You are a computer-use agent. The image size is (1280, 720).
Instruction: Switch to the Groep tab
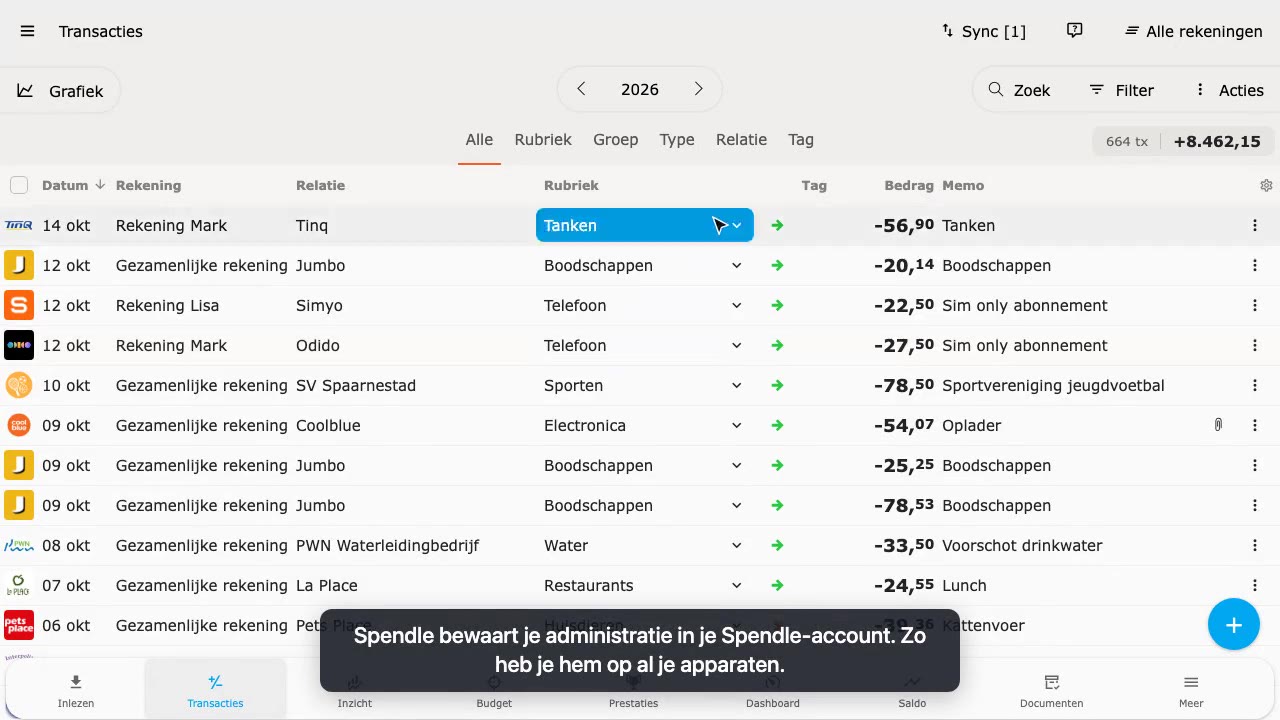615,140
